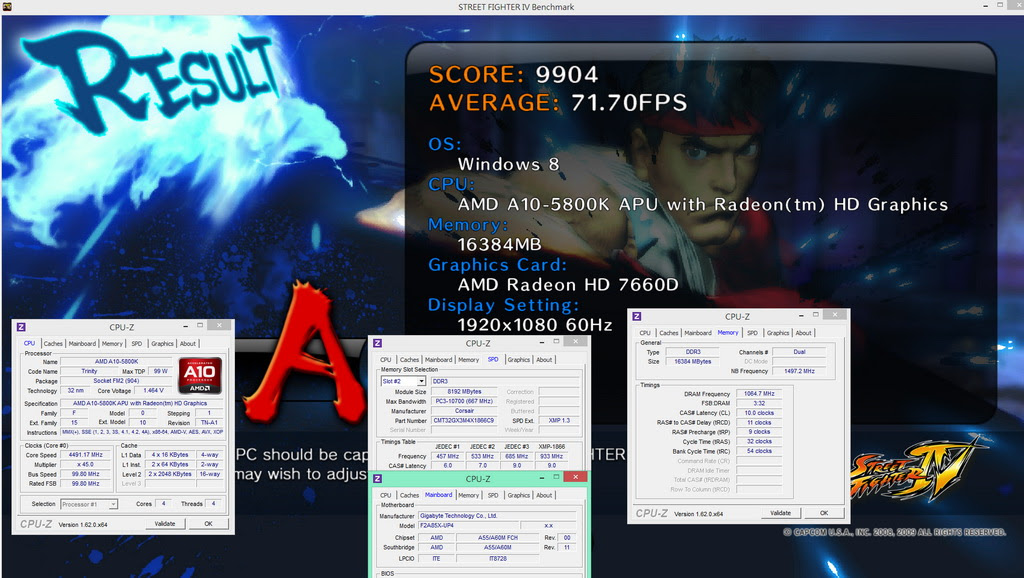Image resolution: width=1024 pixels, height=578 pixels.
Task: Switch to Memory tab in the green Mainboard window
Action: coord(468,495)
